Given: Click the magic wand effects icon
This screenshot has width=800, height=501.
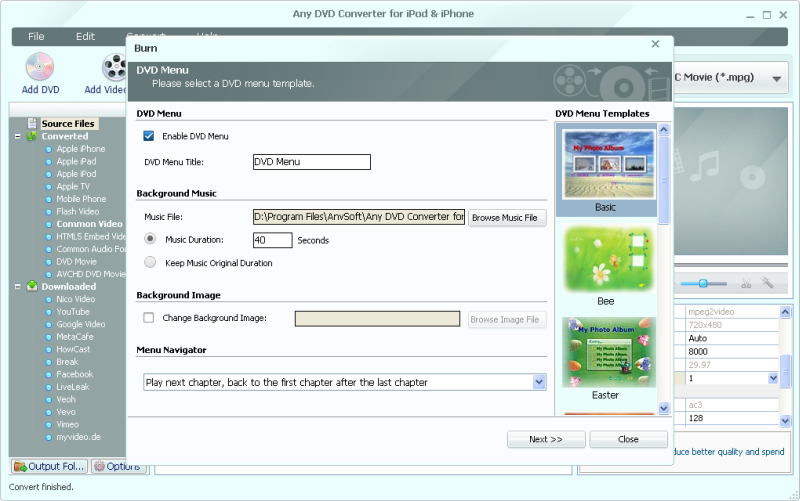Looking at the screenshot, I should (767, 282).
